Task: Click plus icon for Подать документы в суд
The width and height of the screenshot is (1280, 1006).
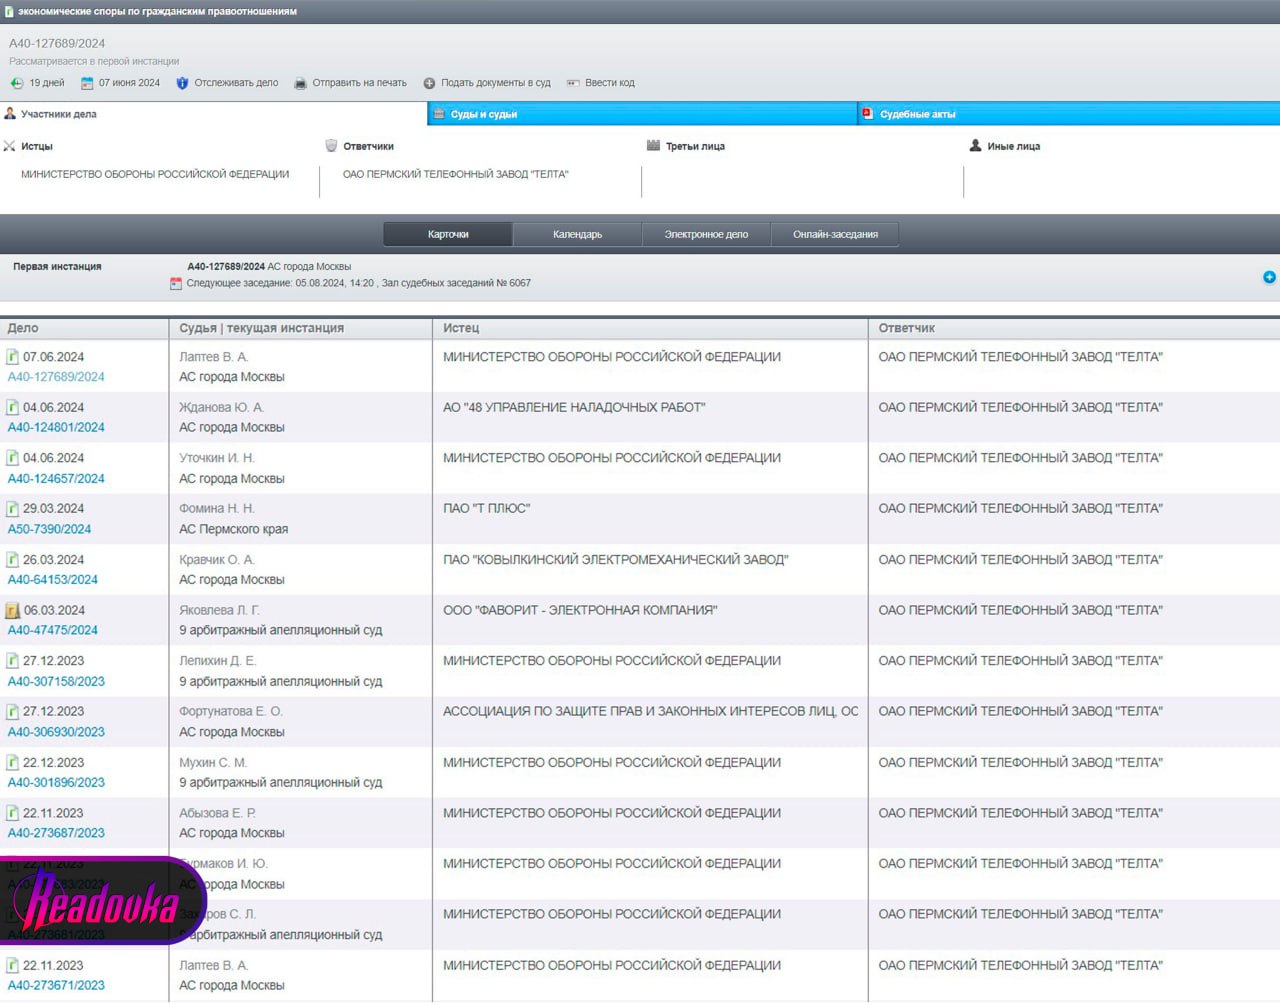Action: pos(429,83)
